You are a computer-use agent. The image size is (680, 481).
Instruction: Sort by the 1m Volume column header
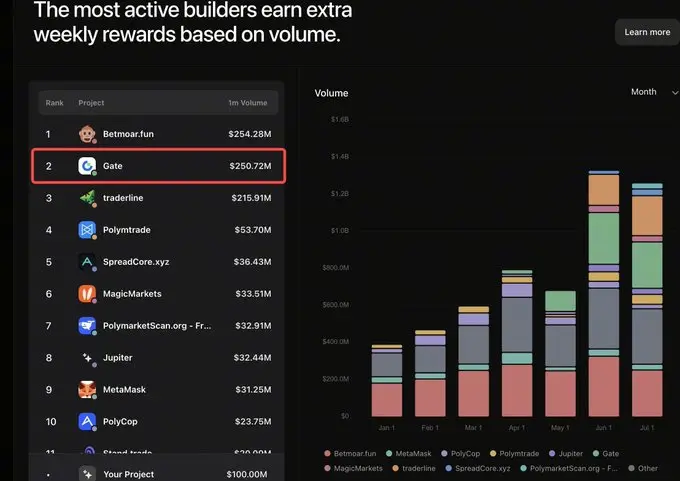tap(248, 103)
